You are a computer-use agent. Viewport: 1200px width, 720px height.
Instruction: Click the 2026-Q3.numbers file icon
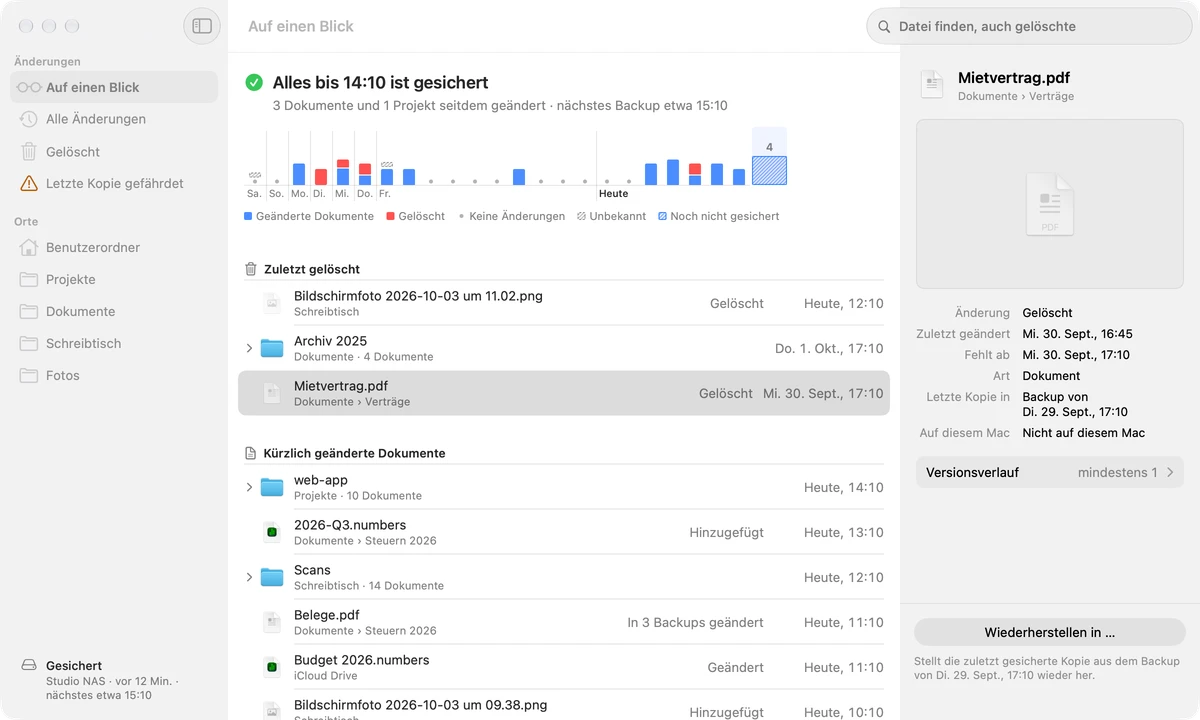pos(271,532)
